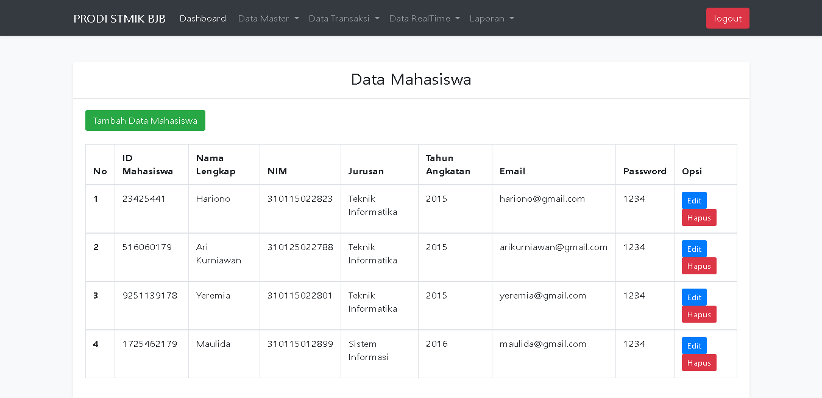Click the red logout button
Image resolution: width=822 pixels, height=398 pixels.
click(728, 18)
